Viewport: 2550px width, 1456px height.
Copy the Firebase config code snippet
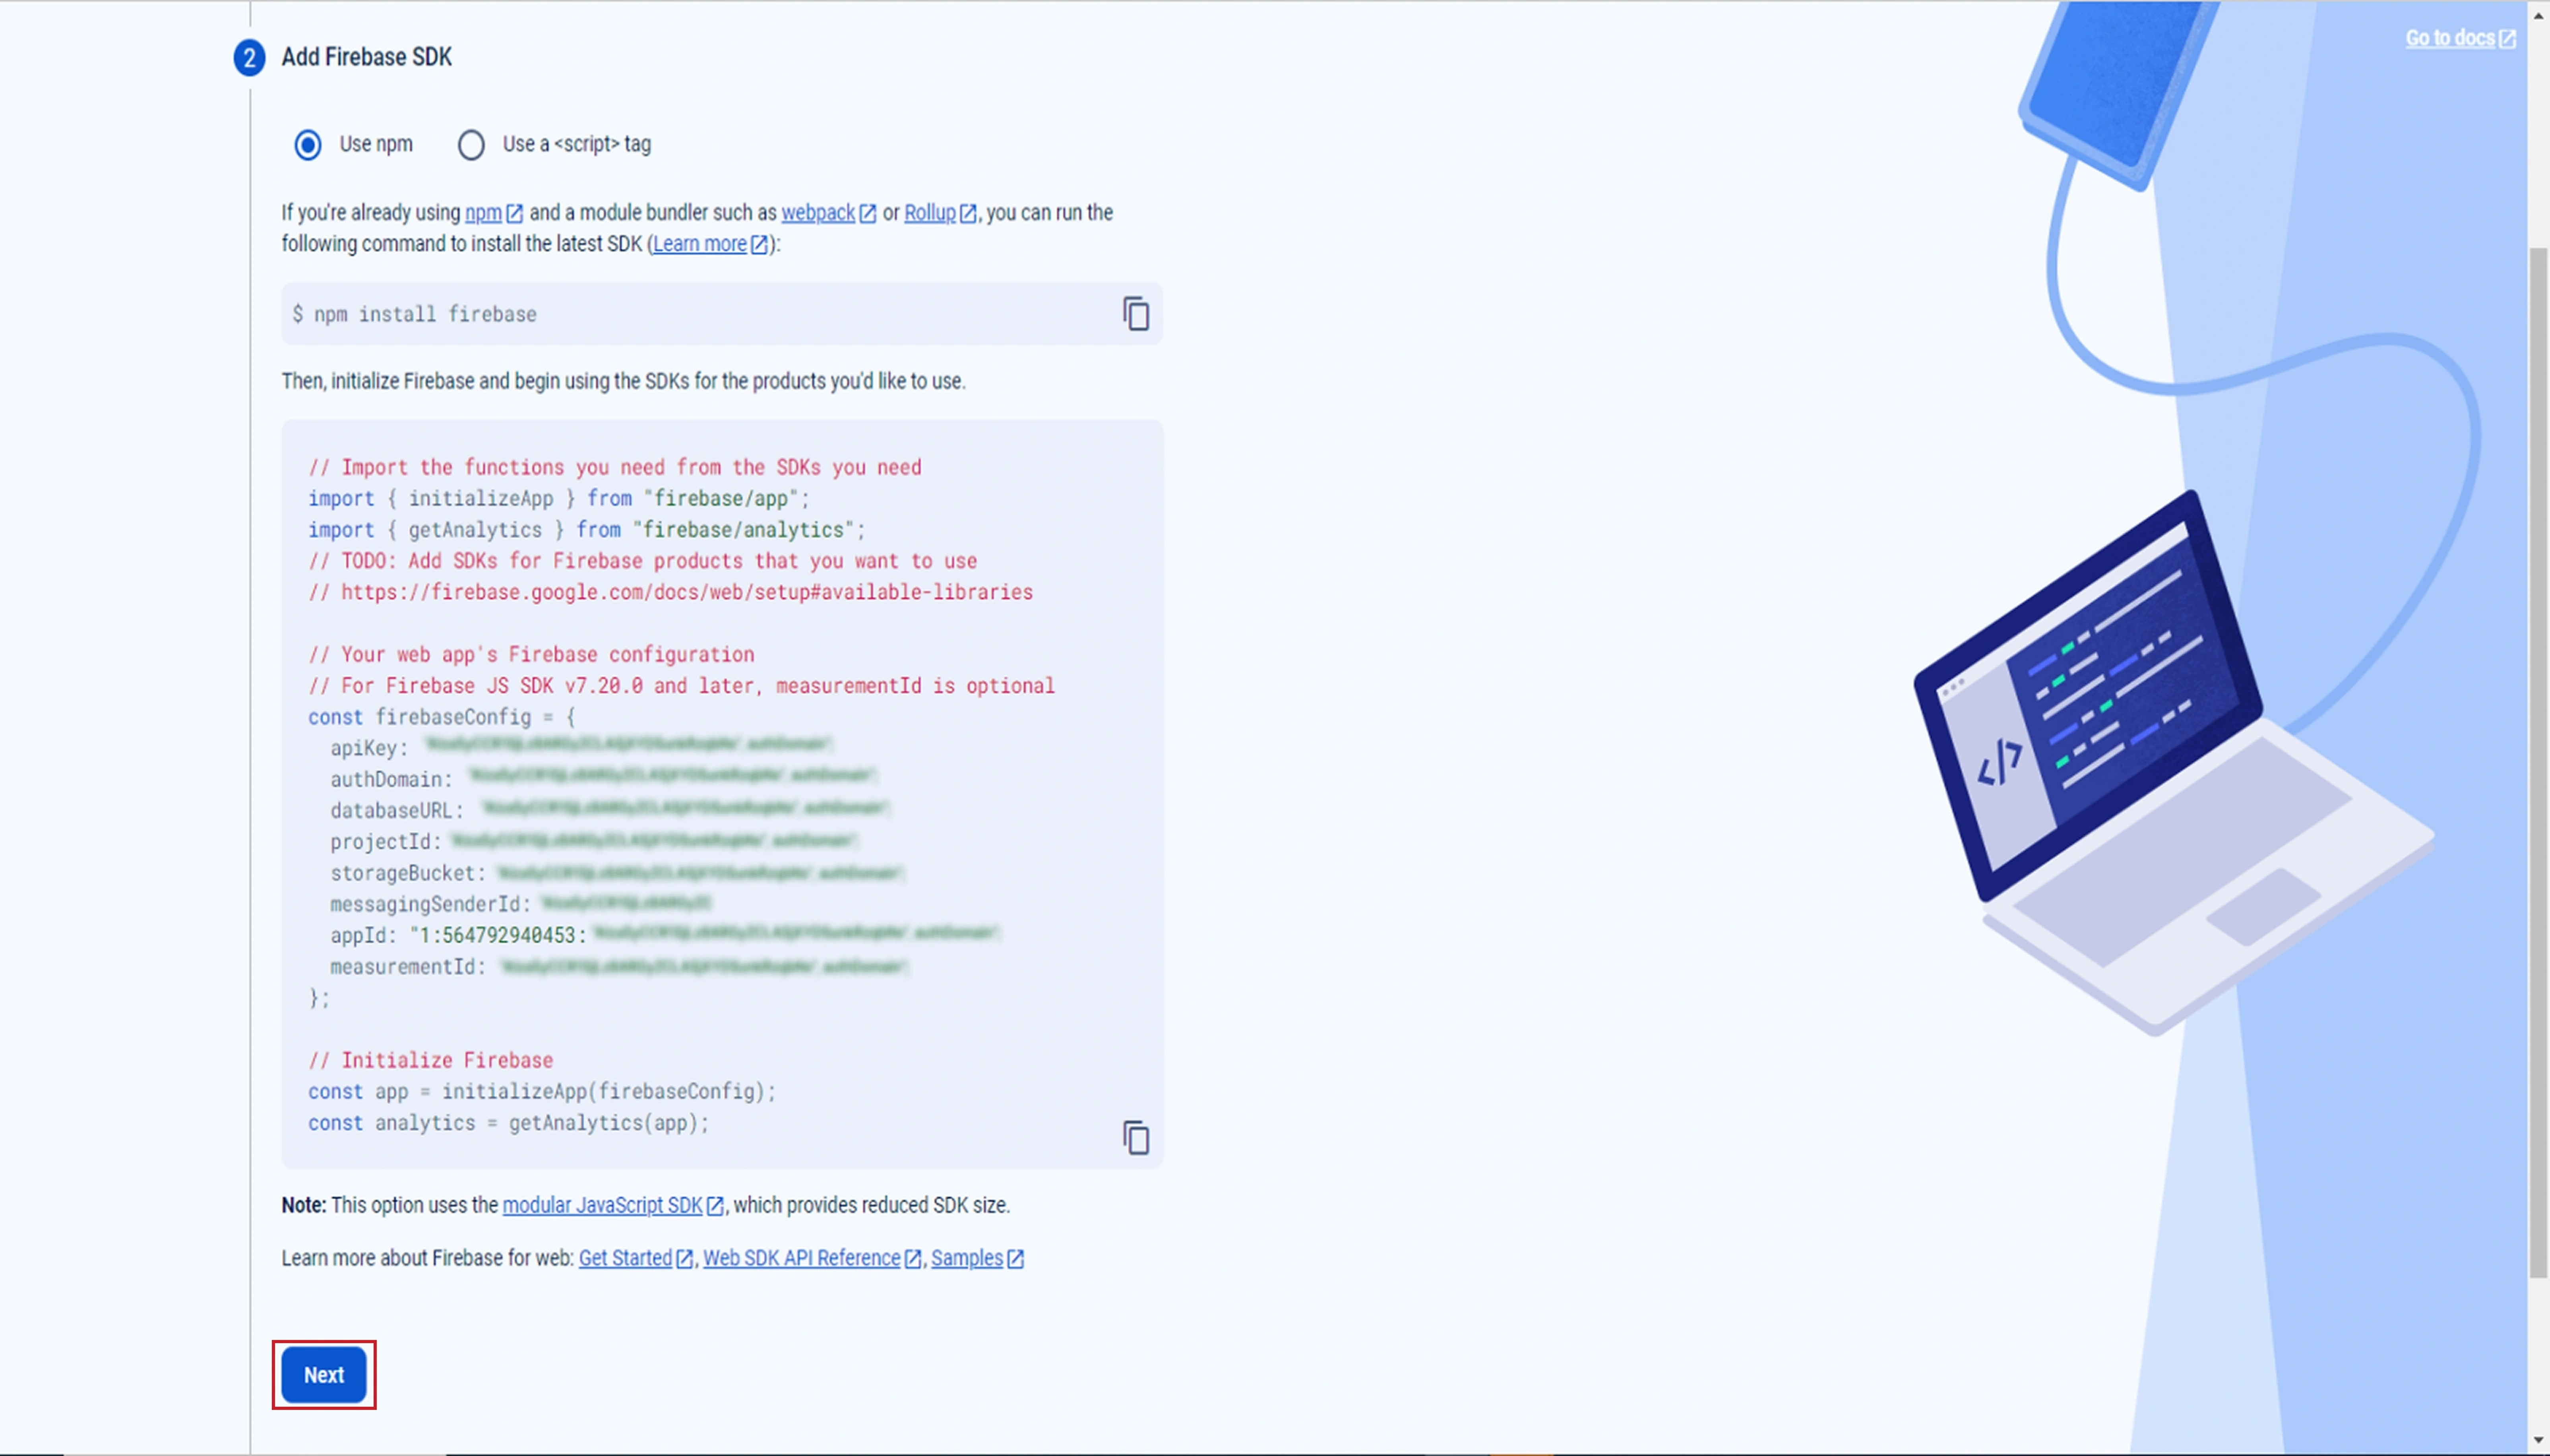click(1135, 1138)
